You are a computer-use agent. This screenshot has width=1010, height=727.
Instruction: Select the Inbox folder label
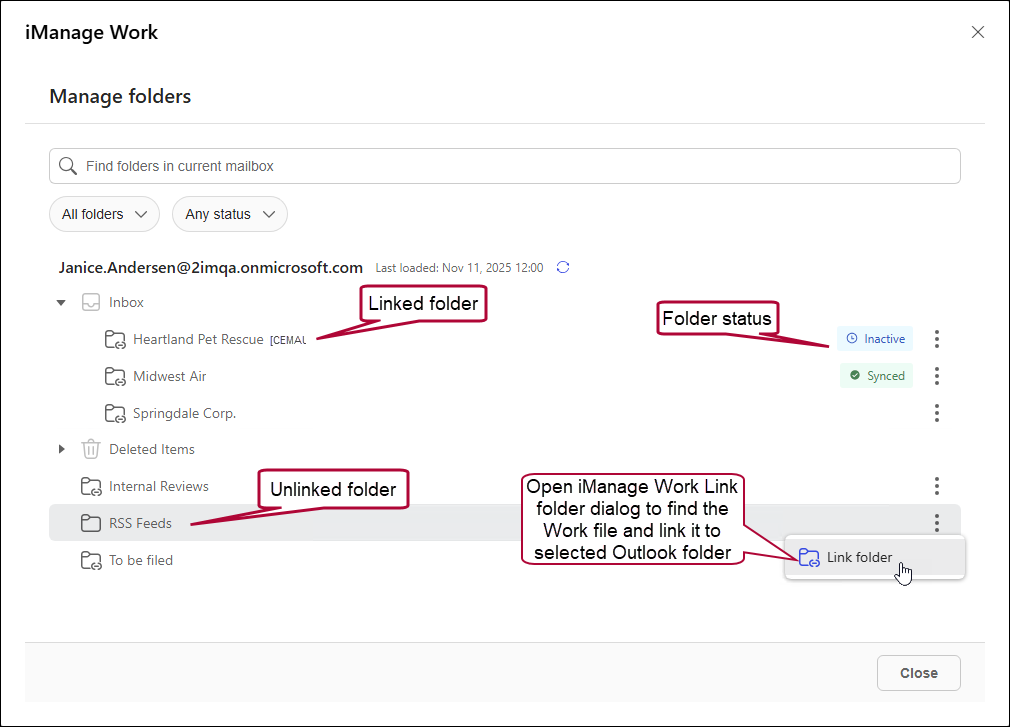pos(126,303)
